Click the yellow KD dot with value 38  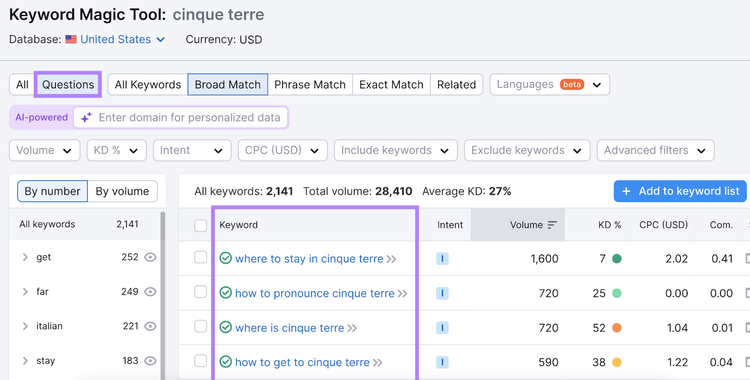pos(617,362)
